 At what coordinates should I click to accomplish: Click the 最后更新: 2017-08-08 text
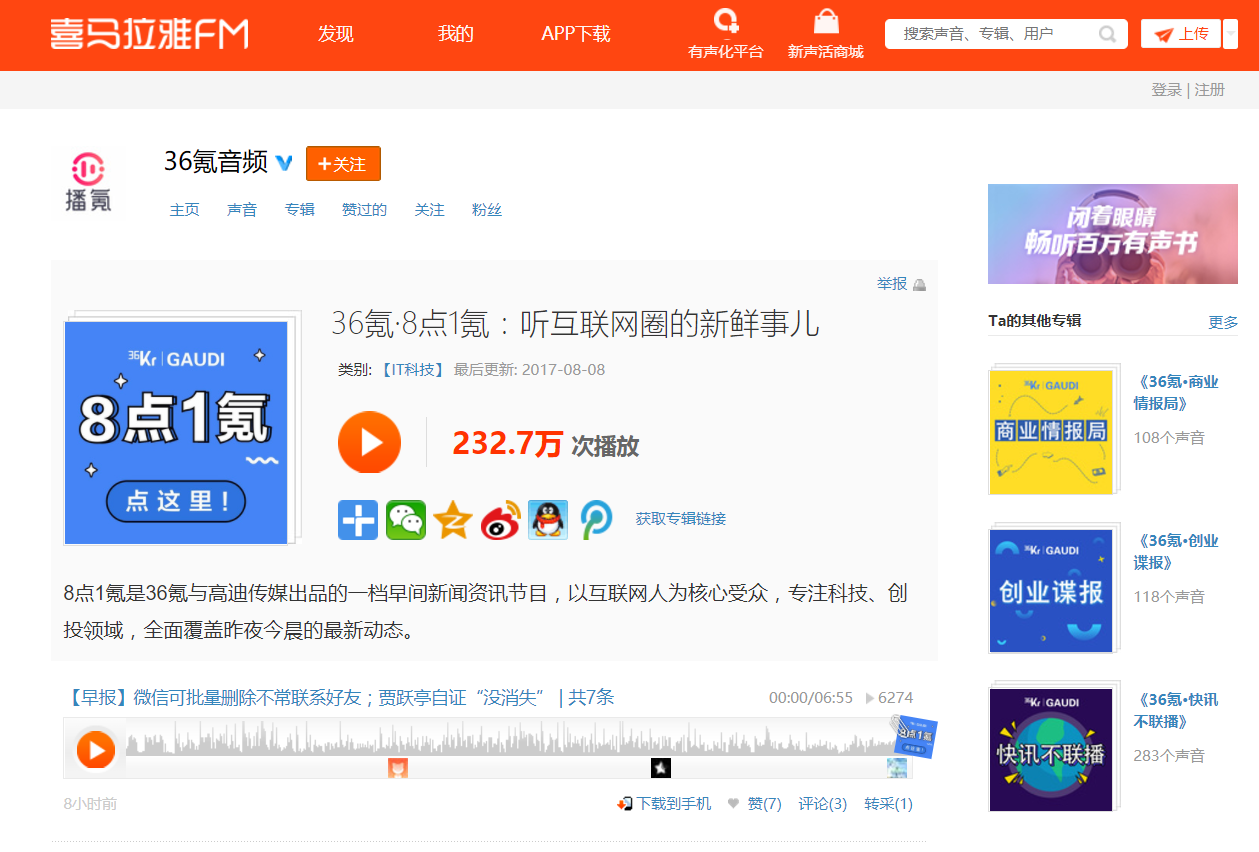tap(530, 370)
